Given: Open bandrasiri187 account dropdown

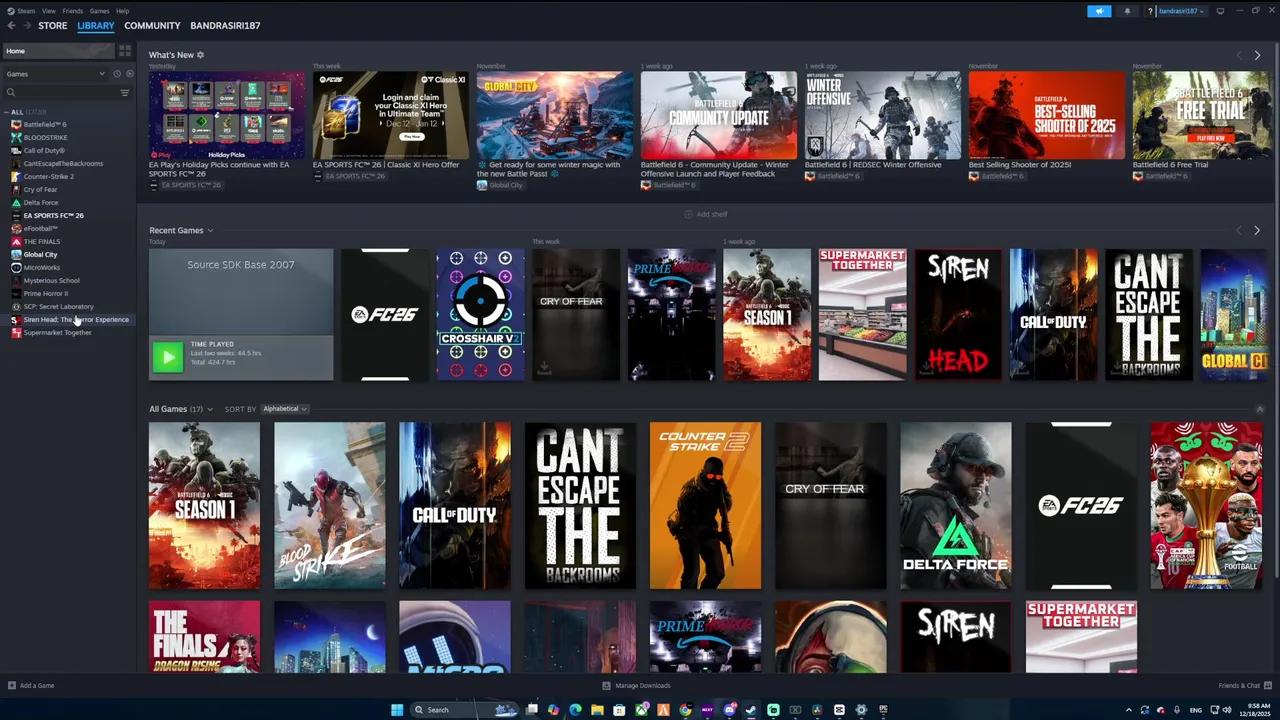Looking at the screenshot, I should [x=1182, y=11].
